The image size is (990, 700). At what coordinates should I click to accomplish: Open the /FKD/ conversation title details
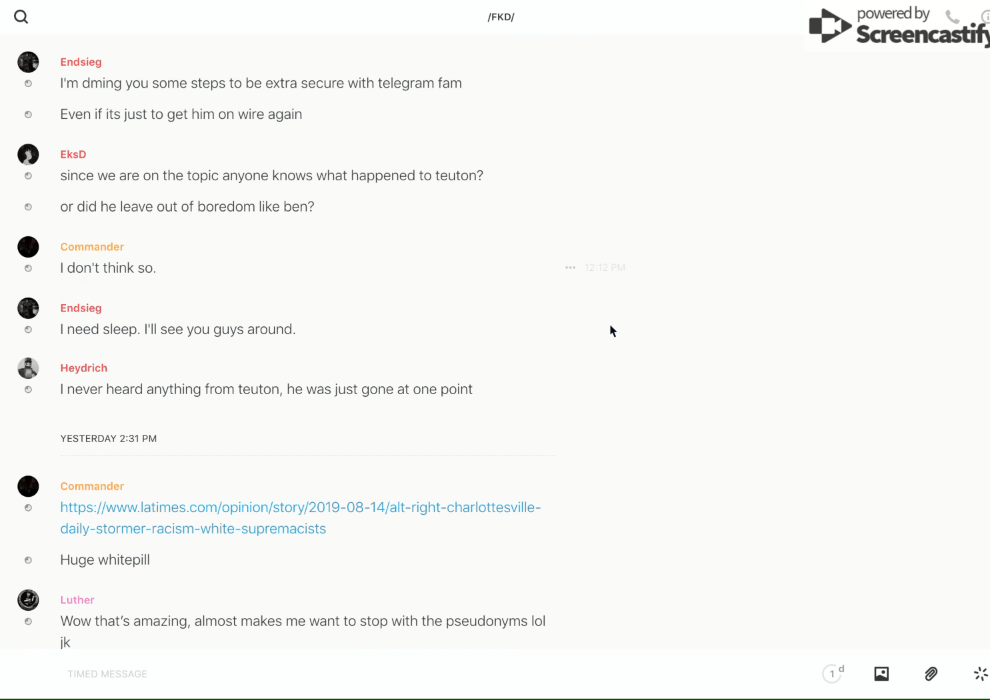point(501,17)
